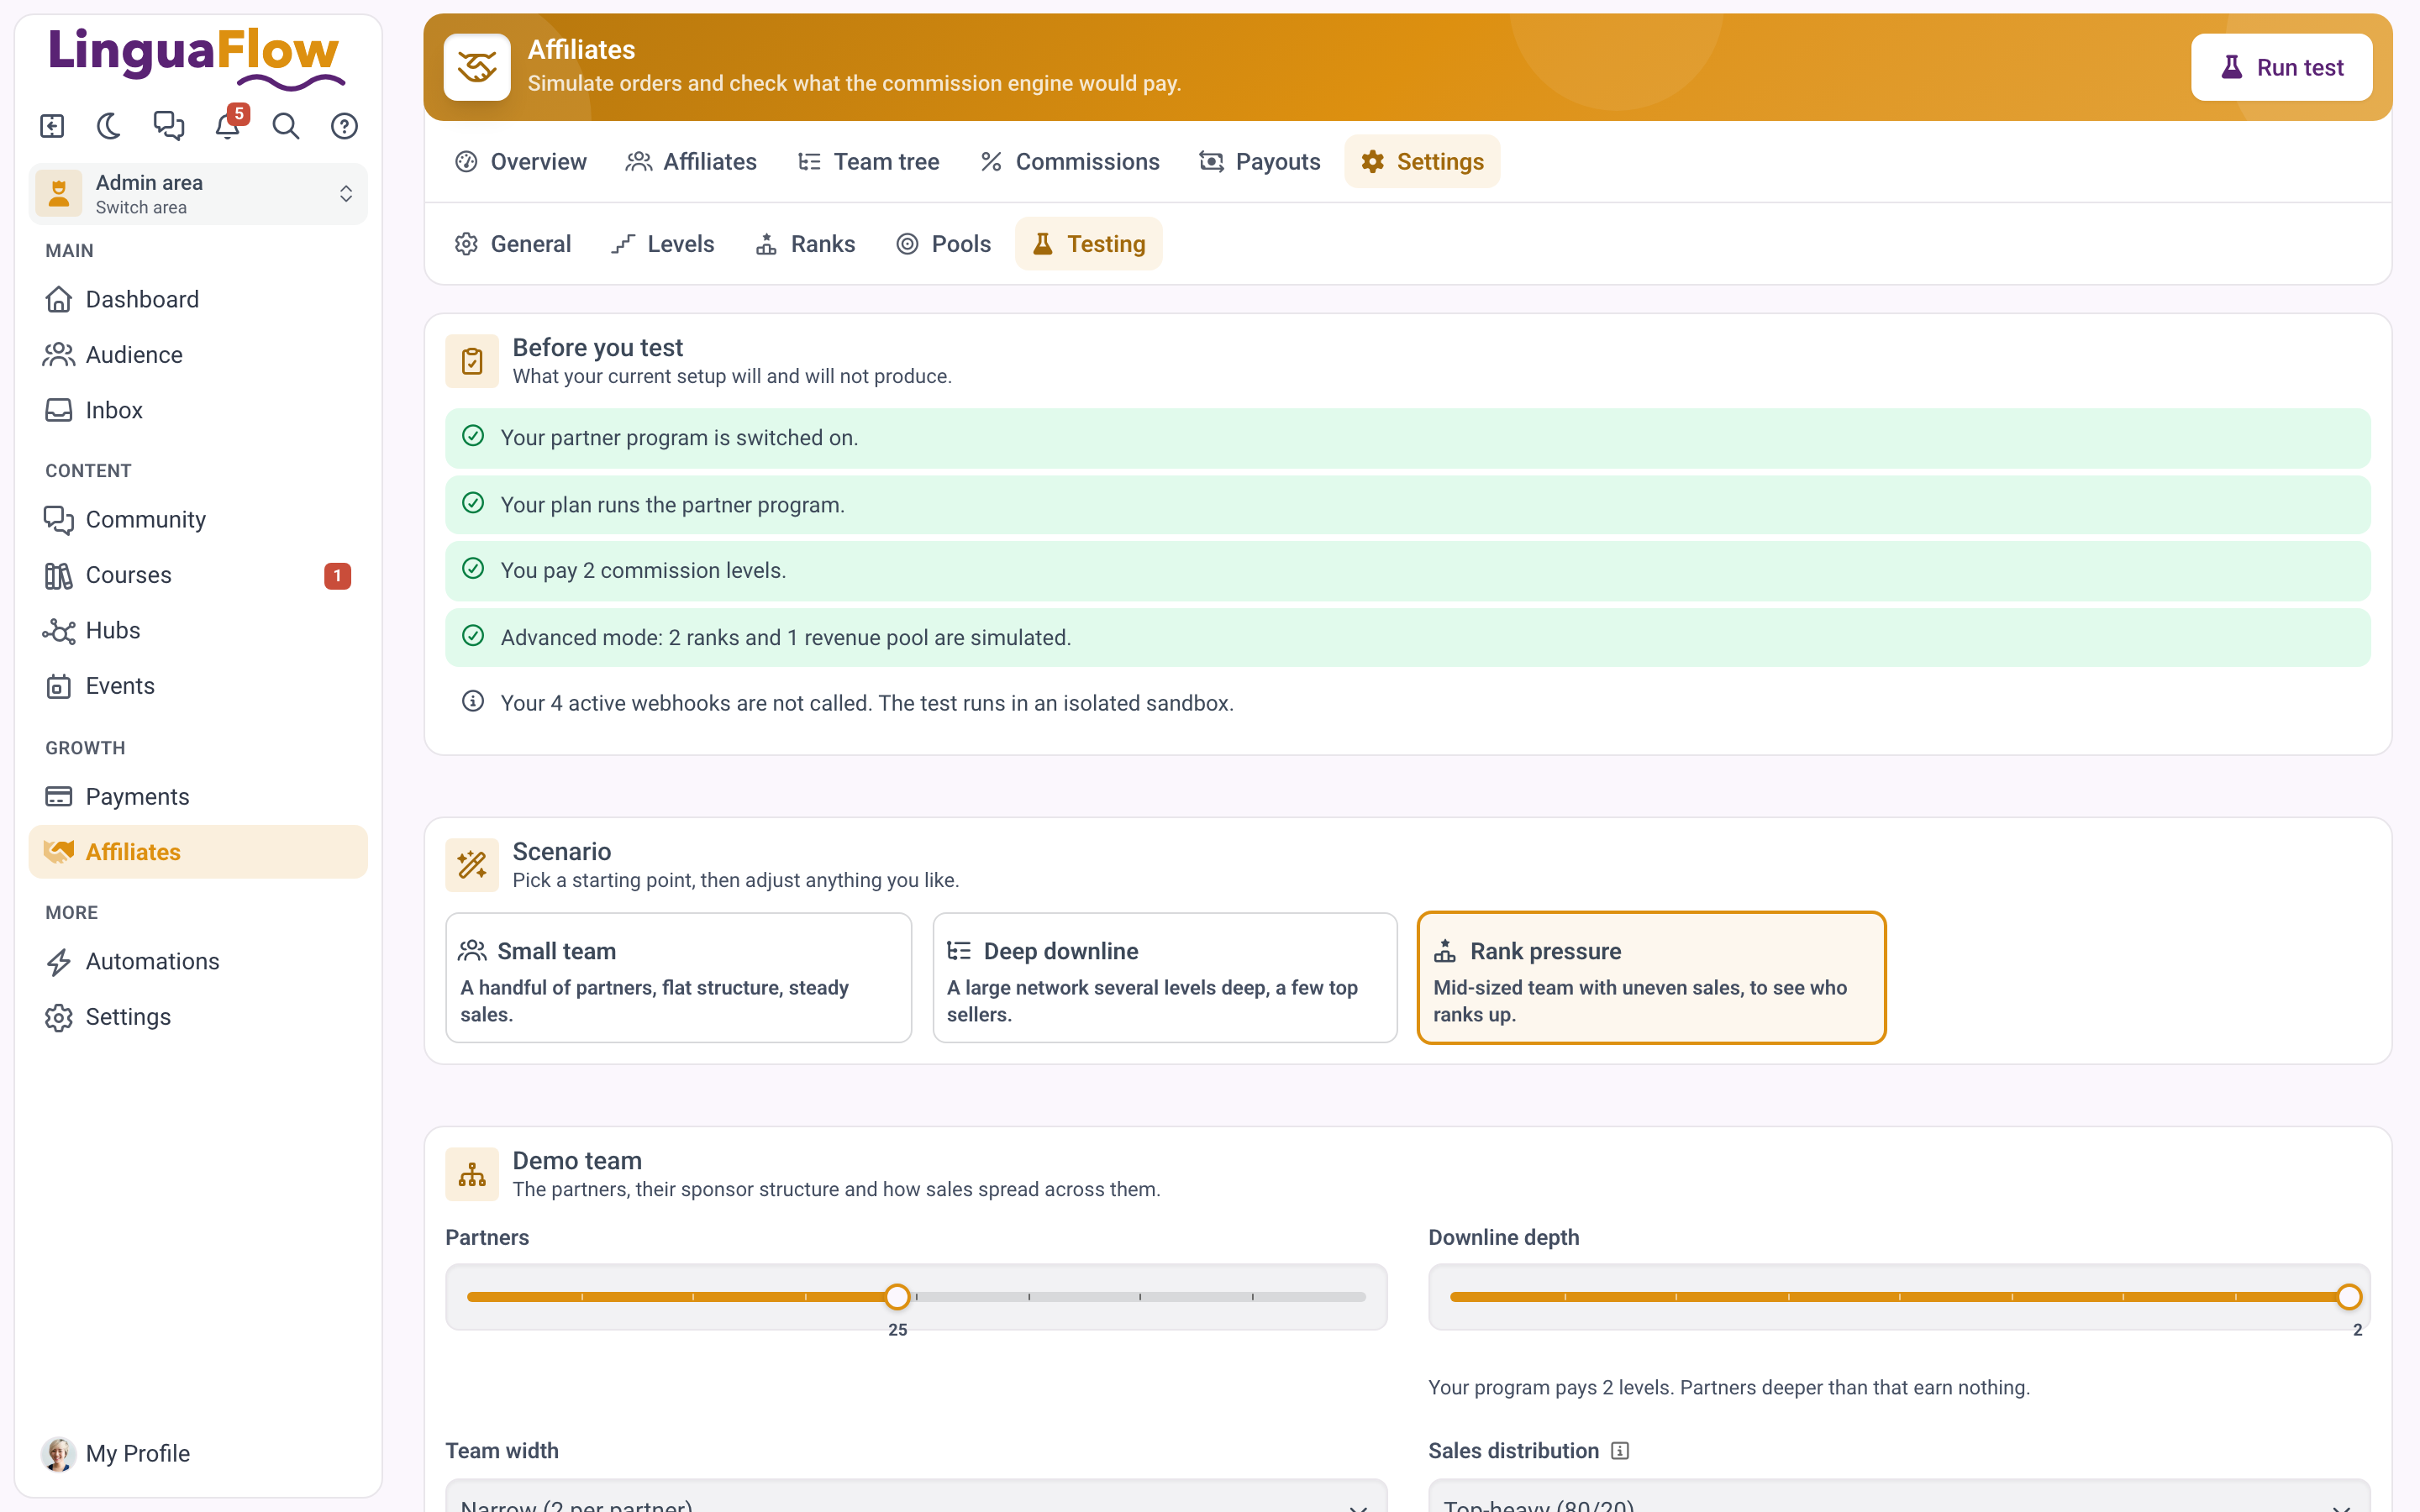Select the Deep downline scenario
This screenshot has width=2420, height=1512.
[1165, 977]
